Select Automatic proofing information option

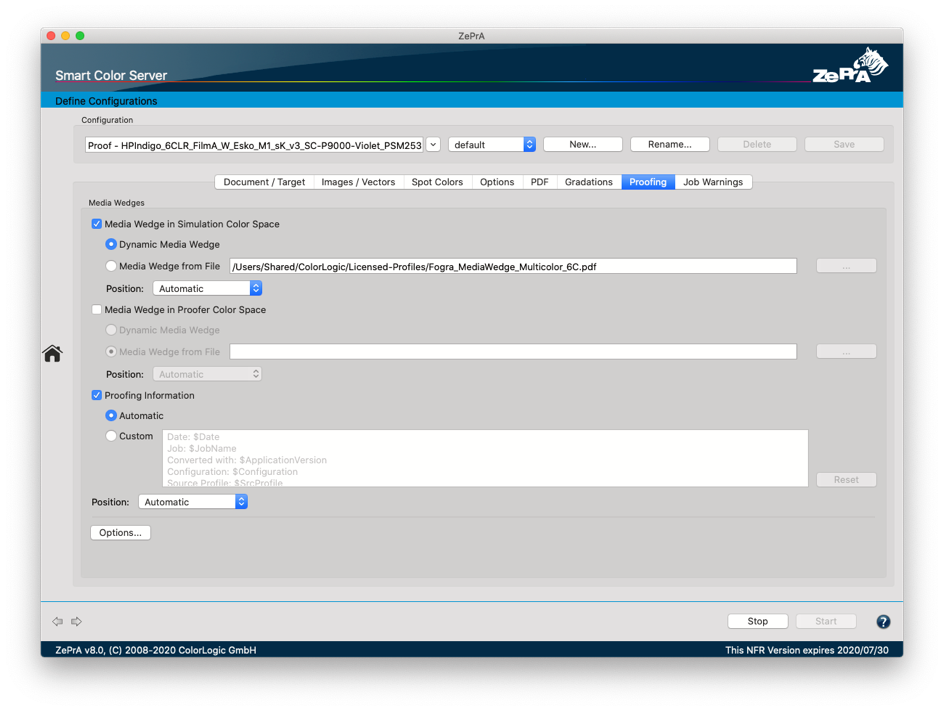point(111,415)
